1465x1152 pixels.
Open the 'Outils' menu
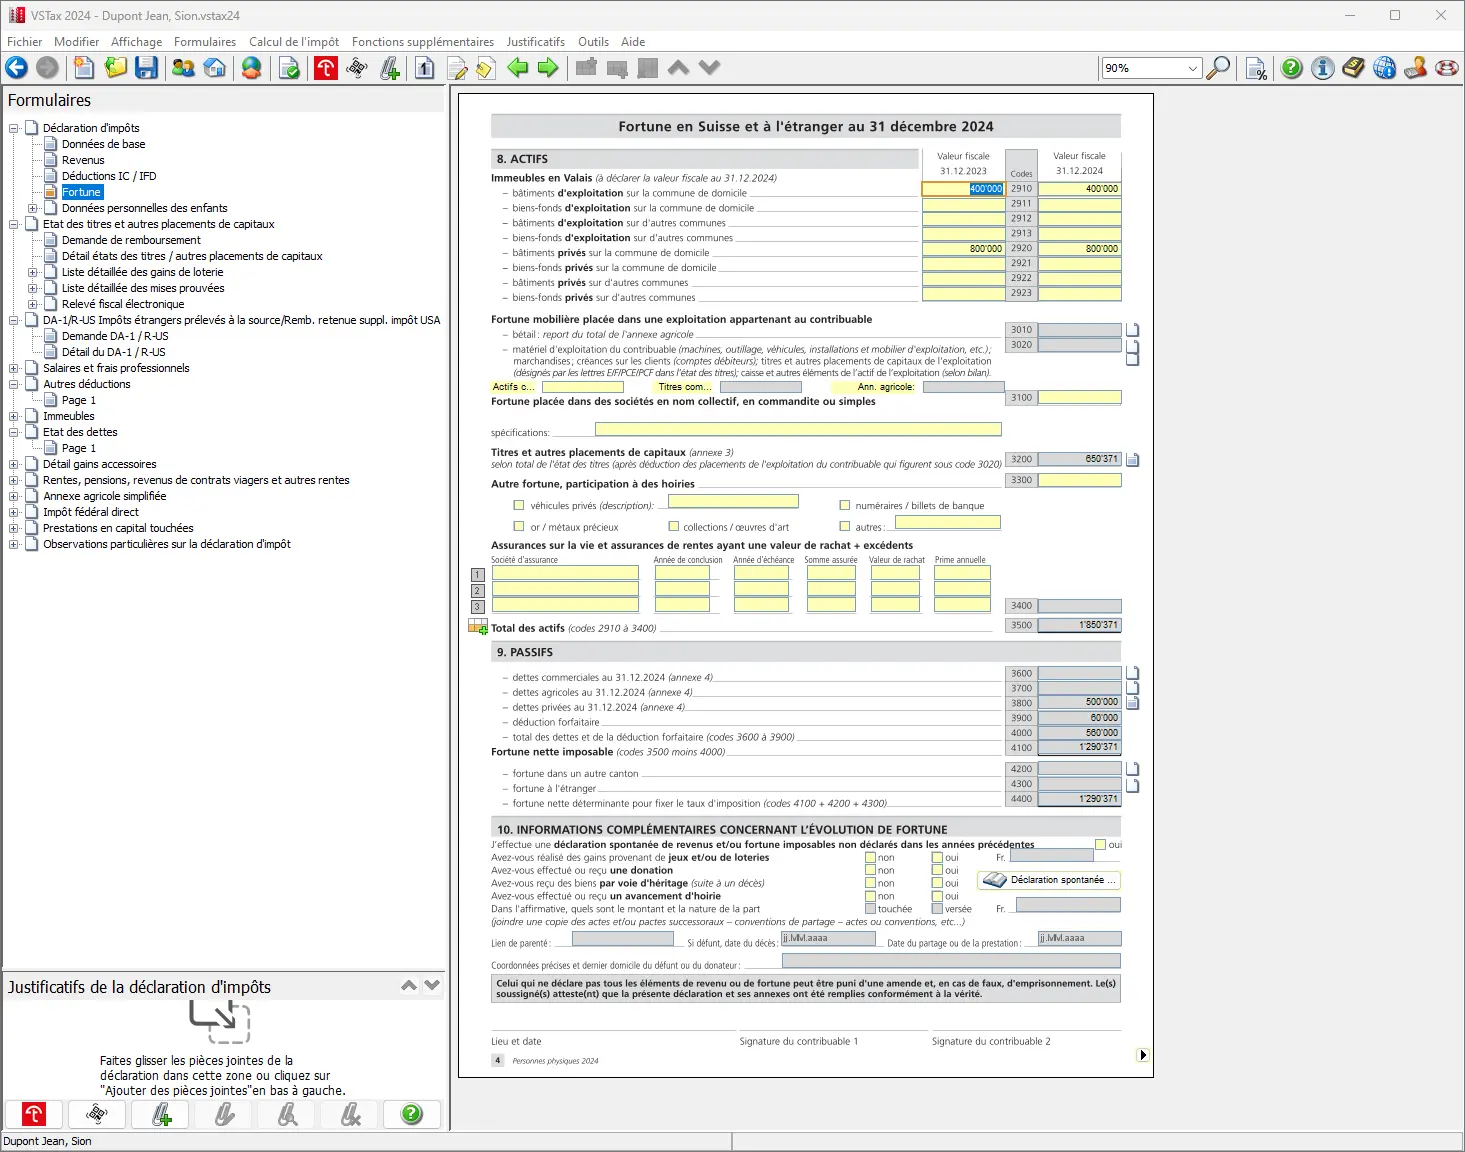pyautogui.click(x=593, y=42)
